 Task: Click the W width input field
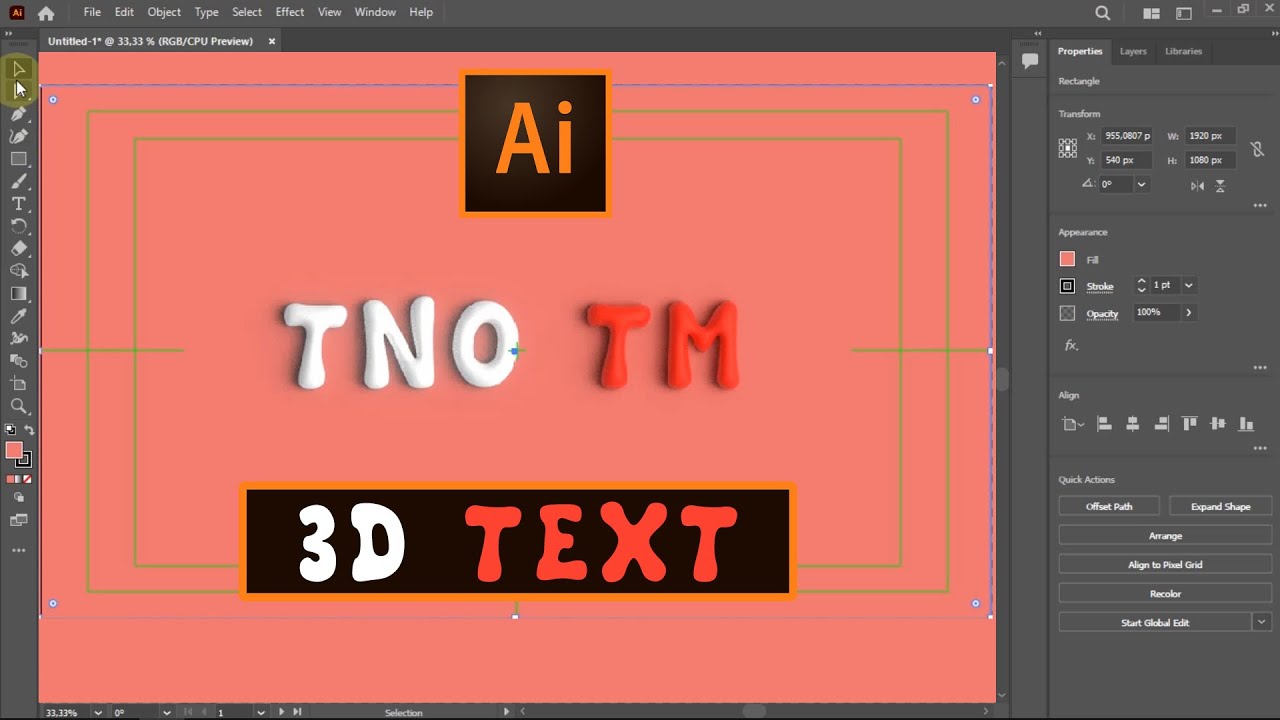tap(1210, 135)
